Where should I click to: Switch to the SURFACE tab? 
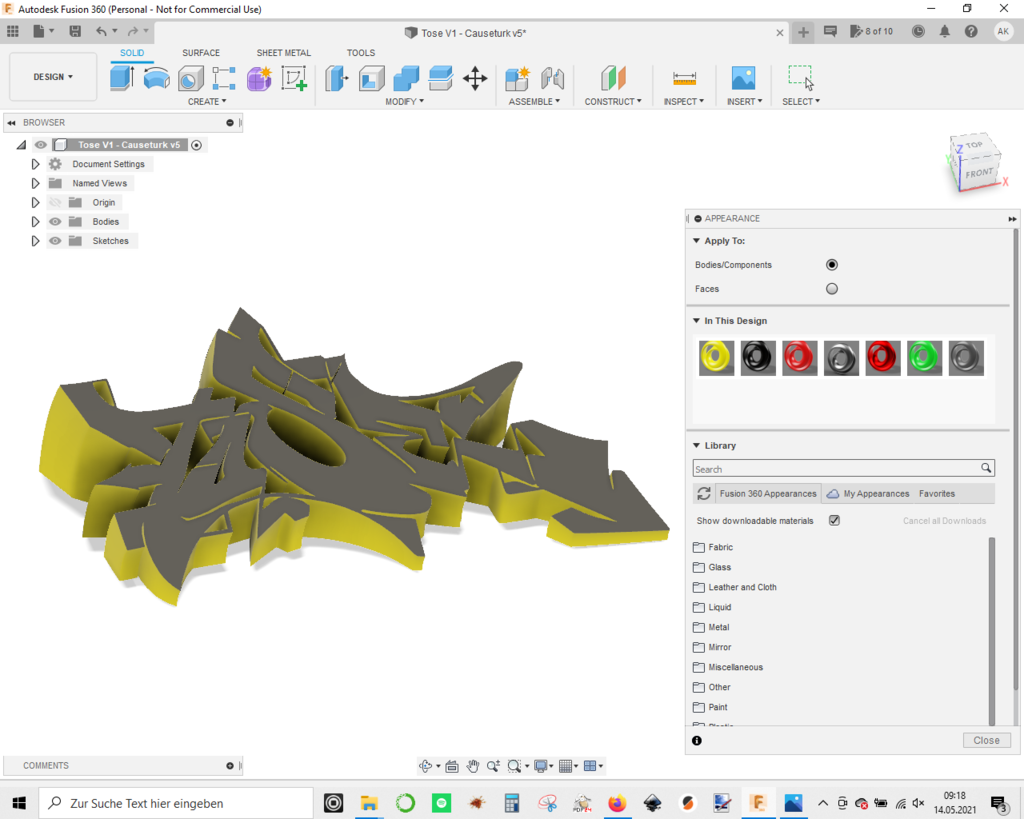[x=201, y=53]
